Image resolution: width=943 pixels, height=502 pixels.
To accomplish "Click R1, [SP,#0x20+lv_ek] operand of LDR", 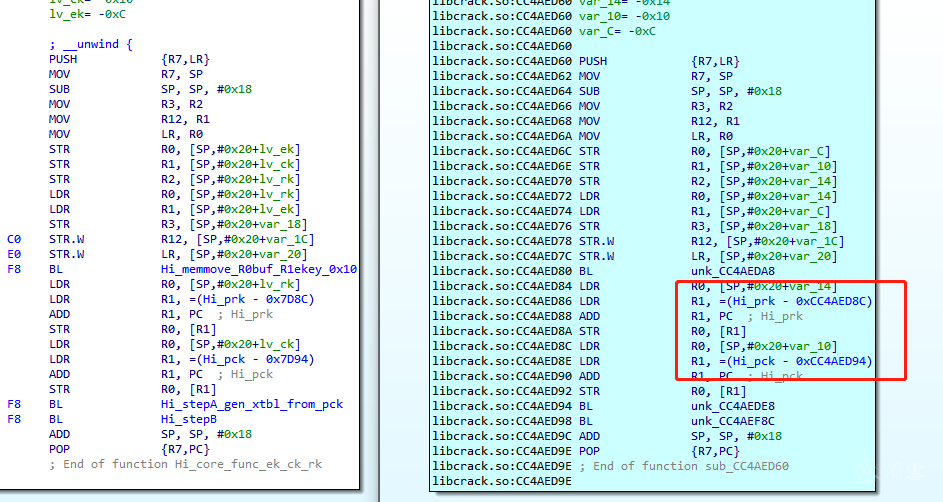I will [x=230, y=209].
